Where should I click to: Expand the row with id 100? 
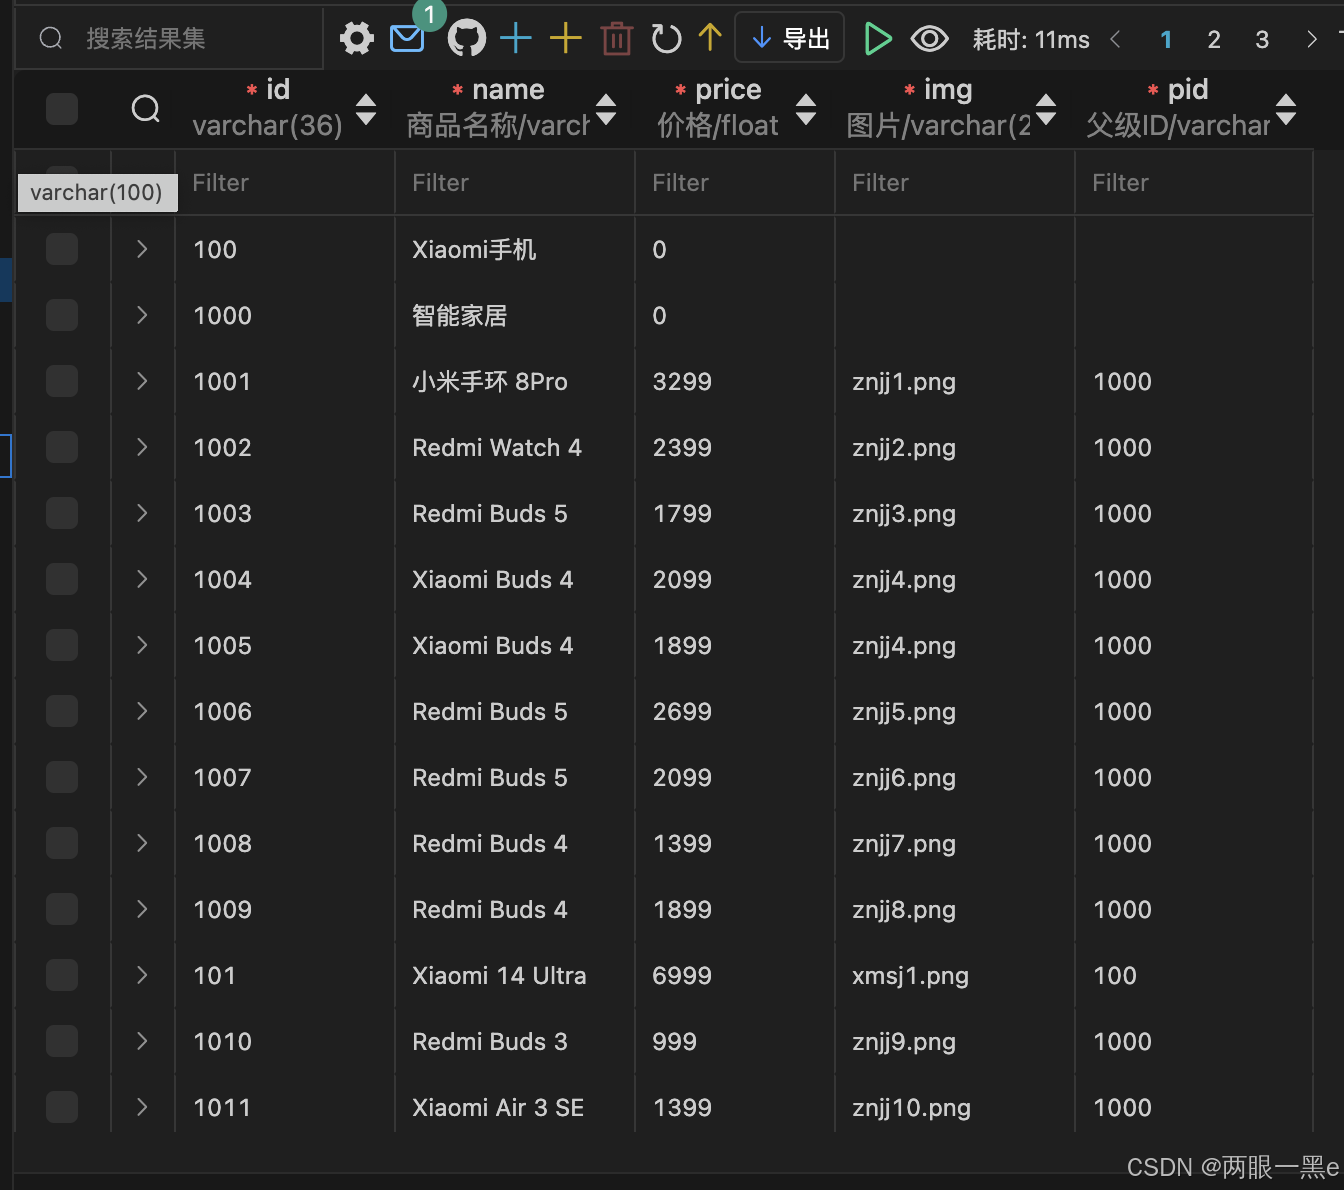click(x=142, y=249)
